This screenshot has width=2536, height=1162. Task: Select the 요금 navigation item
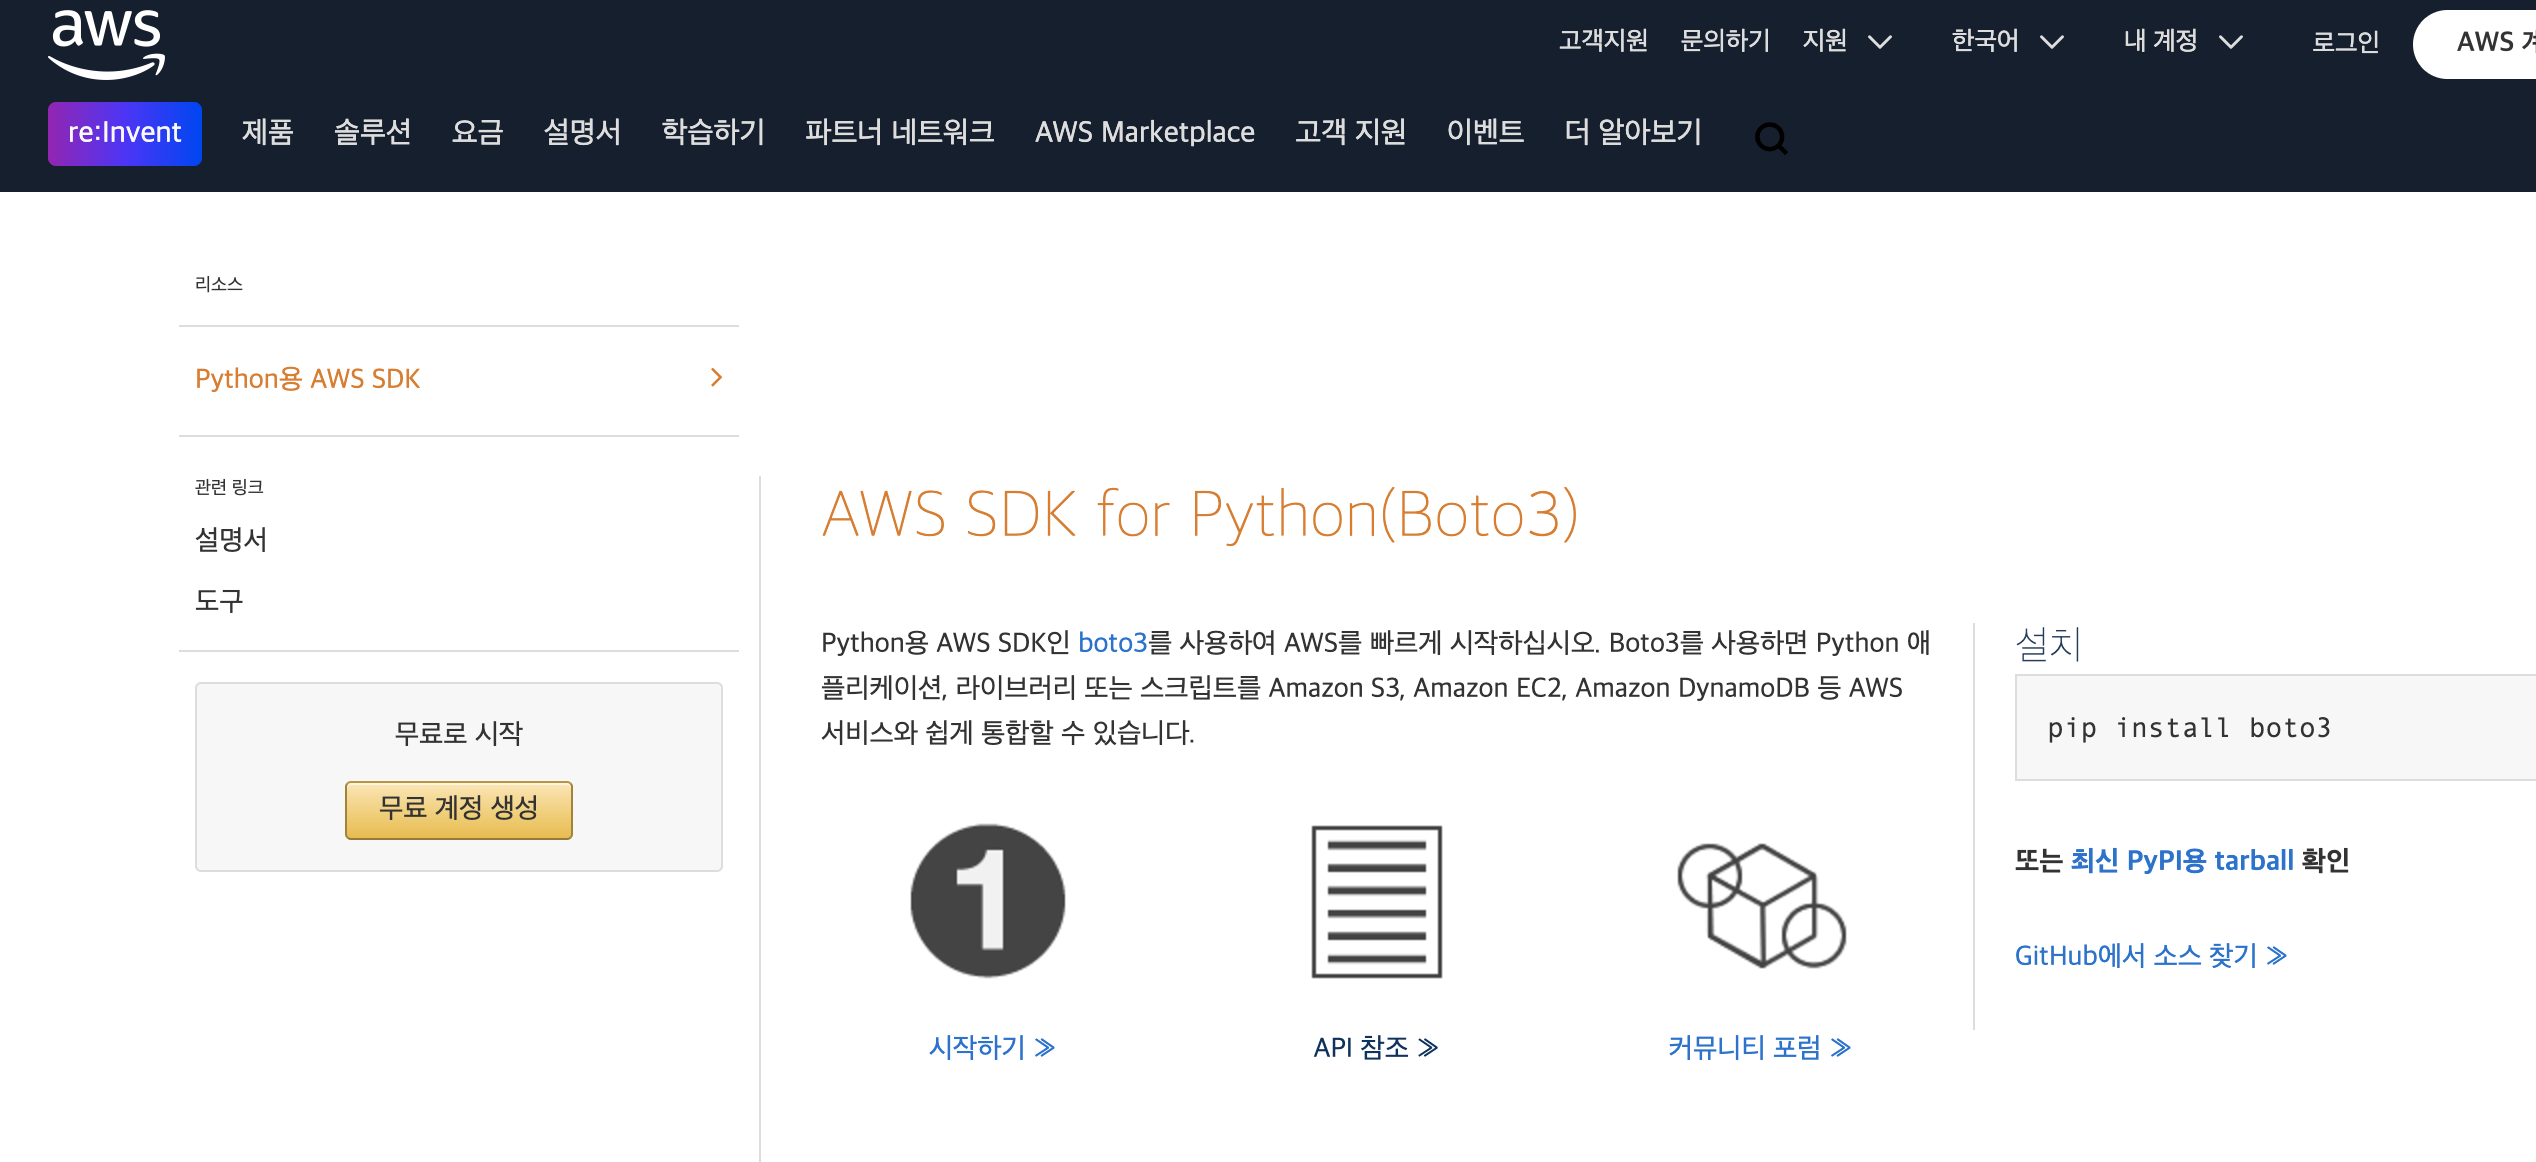(479, 133)
